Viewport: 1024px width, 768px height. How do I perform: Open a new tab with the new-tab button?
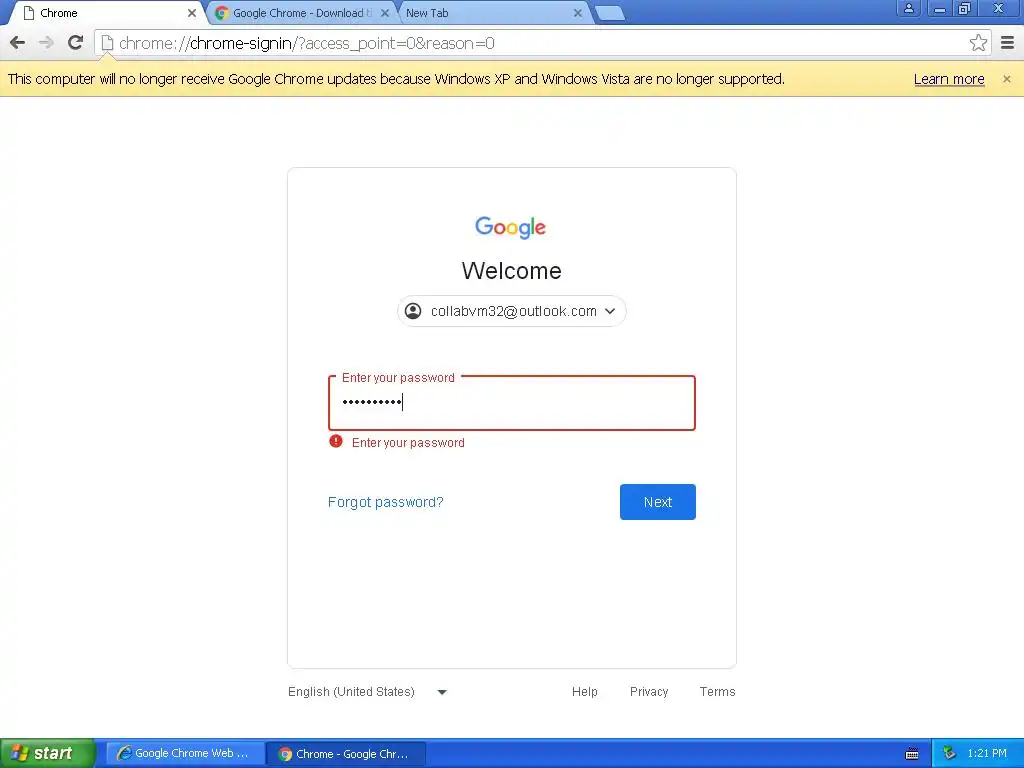[x=611, y=13]
